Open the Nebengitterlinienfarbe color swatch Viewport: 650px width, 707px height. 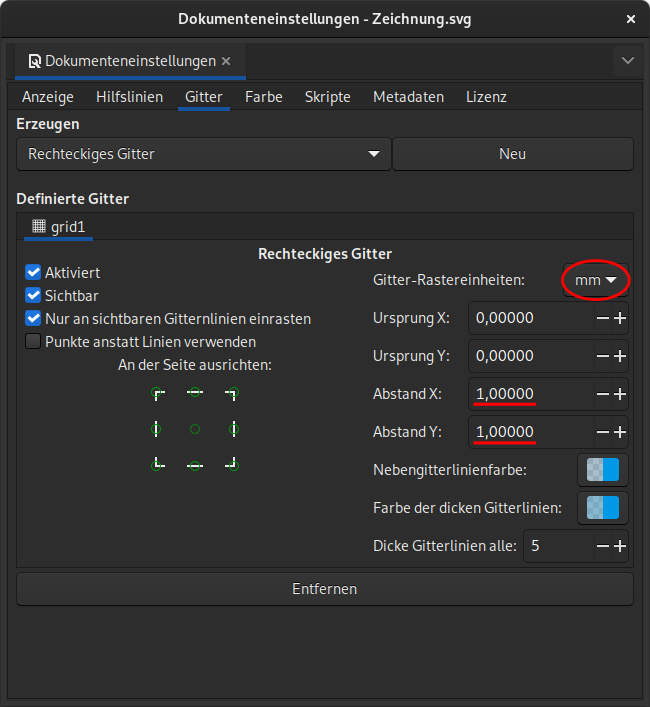coord(603,470)
